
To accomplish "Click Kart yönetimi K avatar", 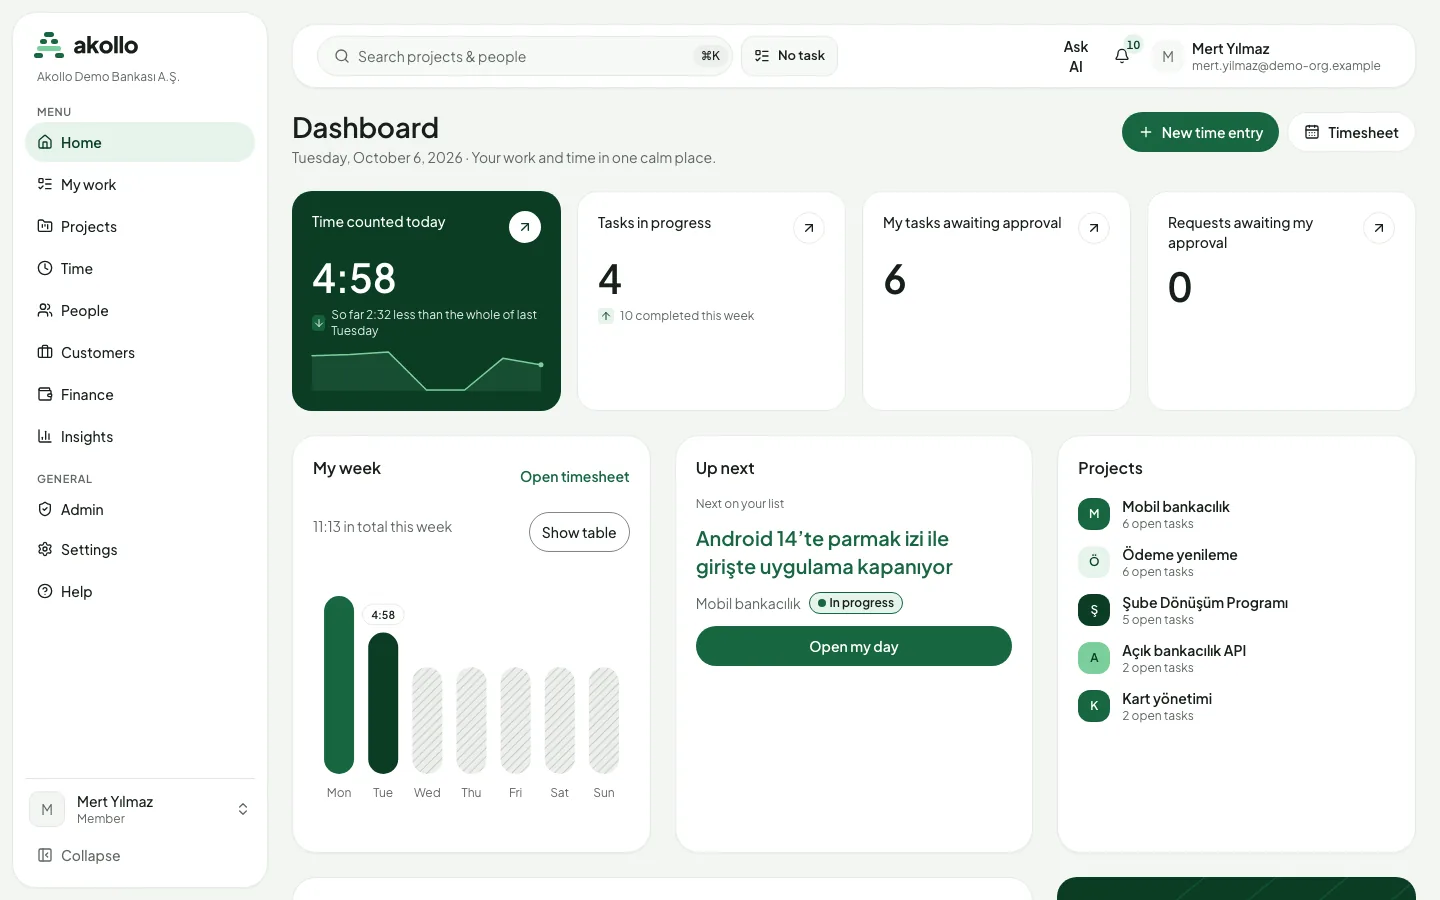I will pyautogui.click(x=1094, y=706).
